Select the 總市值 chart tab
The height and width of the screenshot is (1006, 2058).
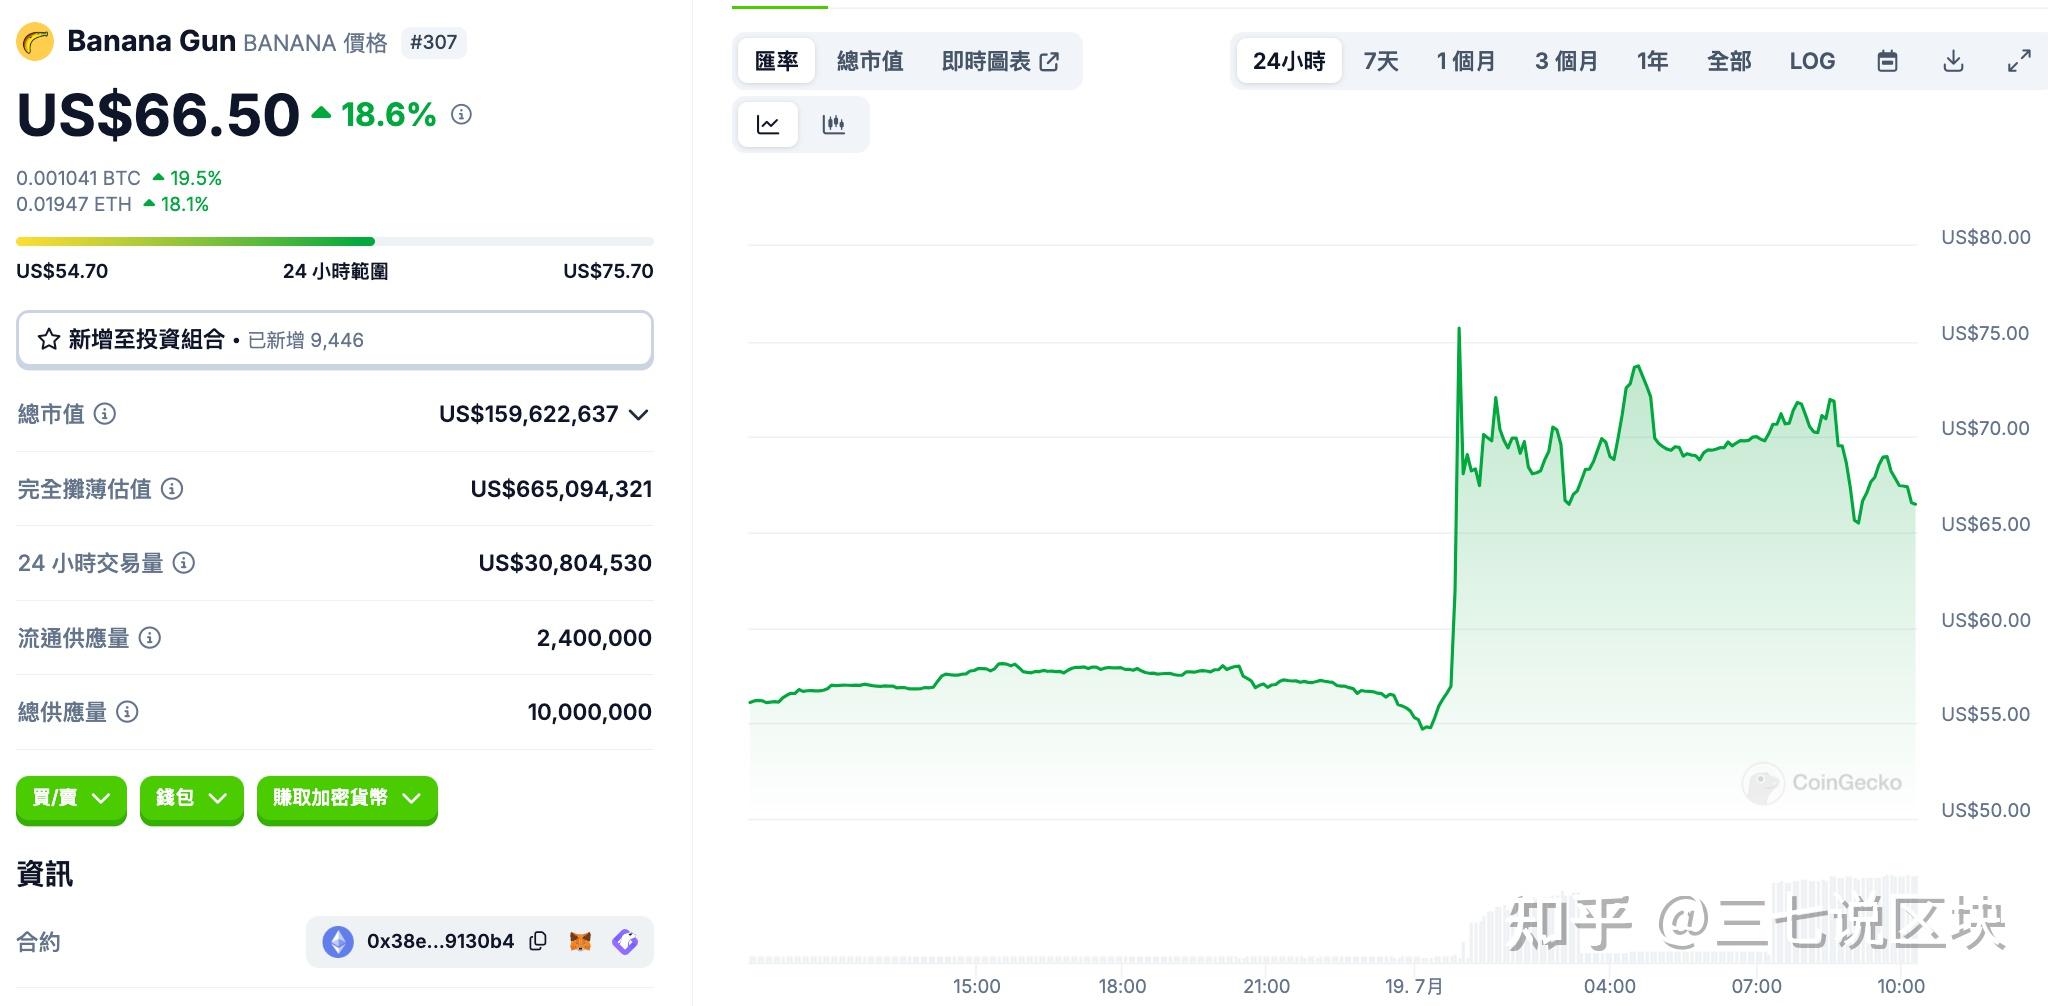tap(869, 61)
